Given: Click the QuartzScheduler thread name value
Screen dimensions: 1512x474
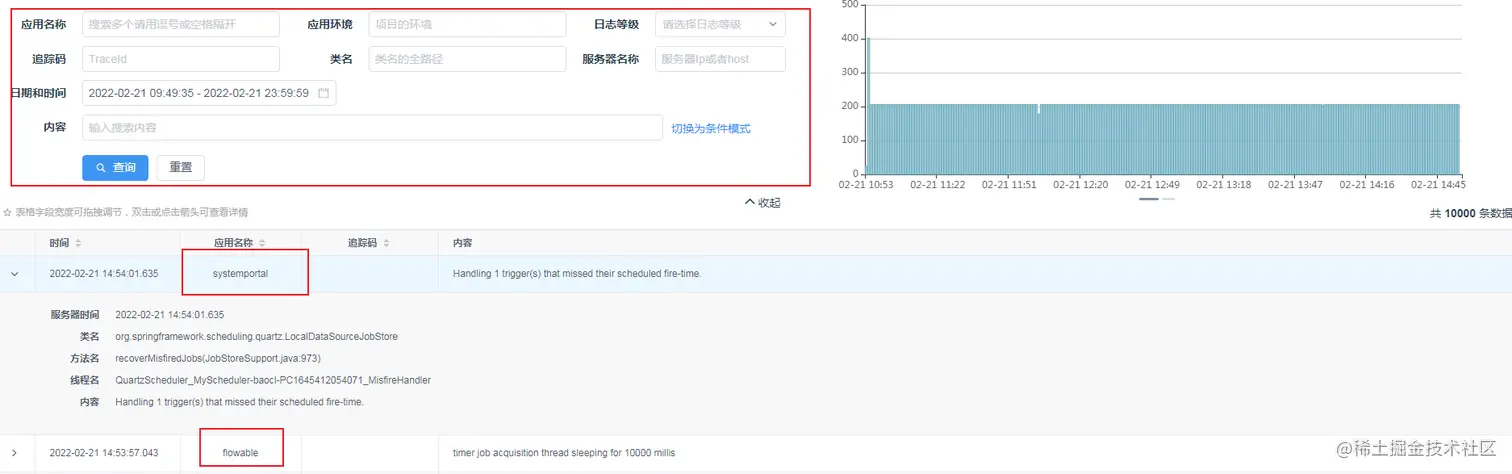Looking at the screenshot, I should [x=273, y=380].
